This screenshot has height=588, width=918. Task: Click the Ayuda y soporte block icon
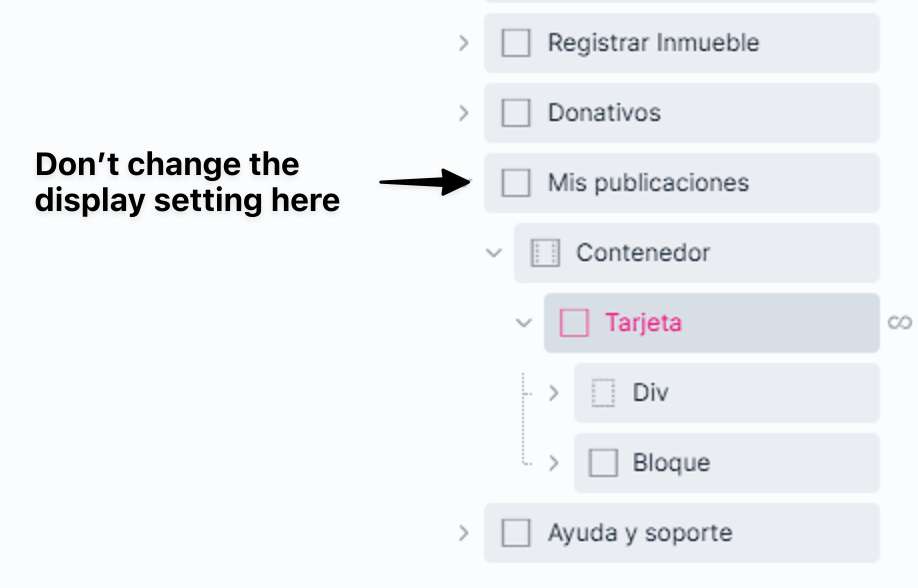516,533
